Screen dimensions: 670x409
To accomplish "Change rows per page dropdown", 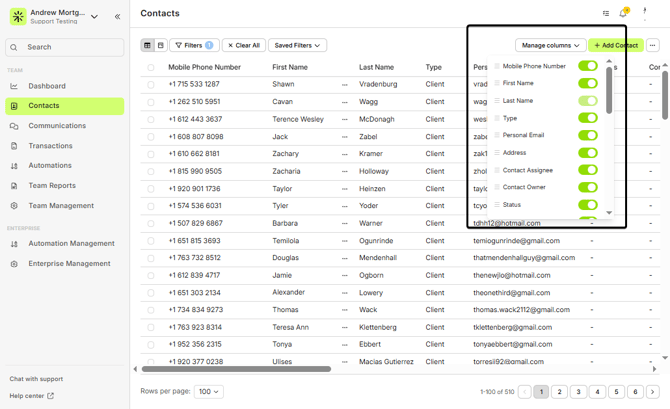I will click(209, 392).
